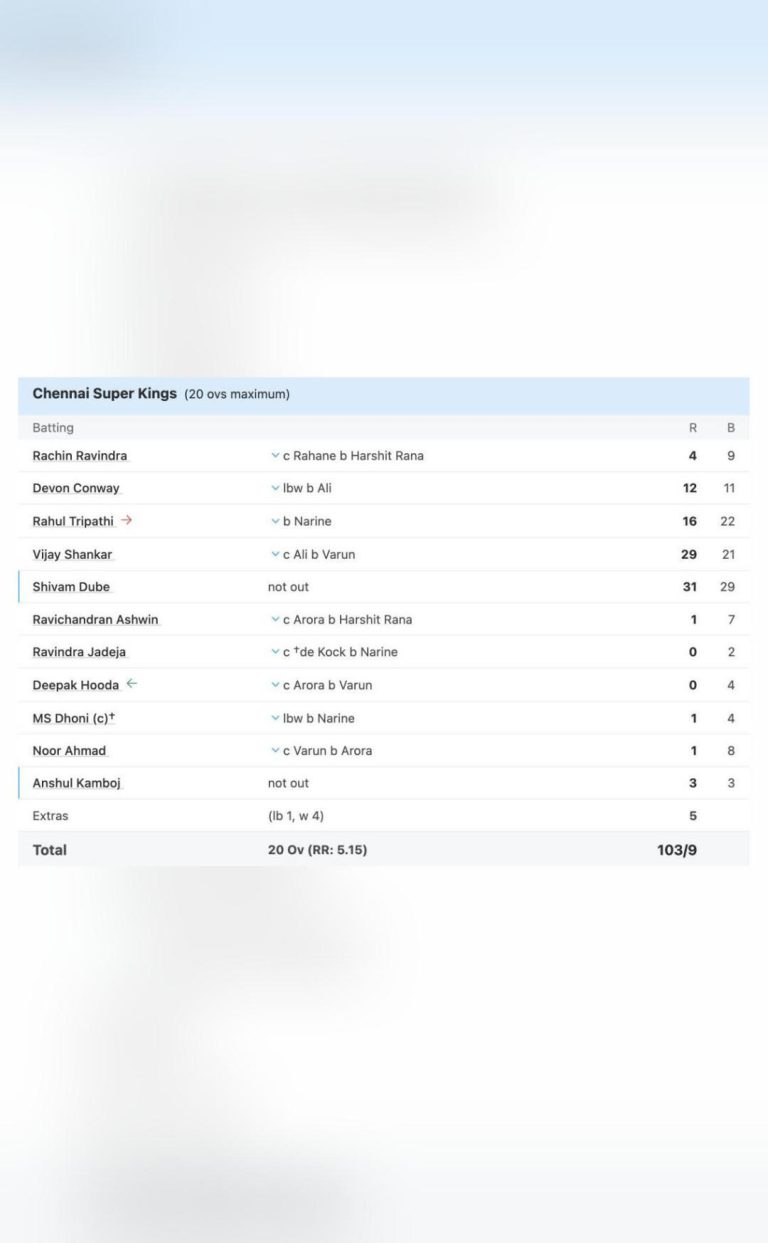768x1243 pixels.
Task: Expand Ravindra Jadeja's c de Kock chevron
Action: (275, 652)
